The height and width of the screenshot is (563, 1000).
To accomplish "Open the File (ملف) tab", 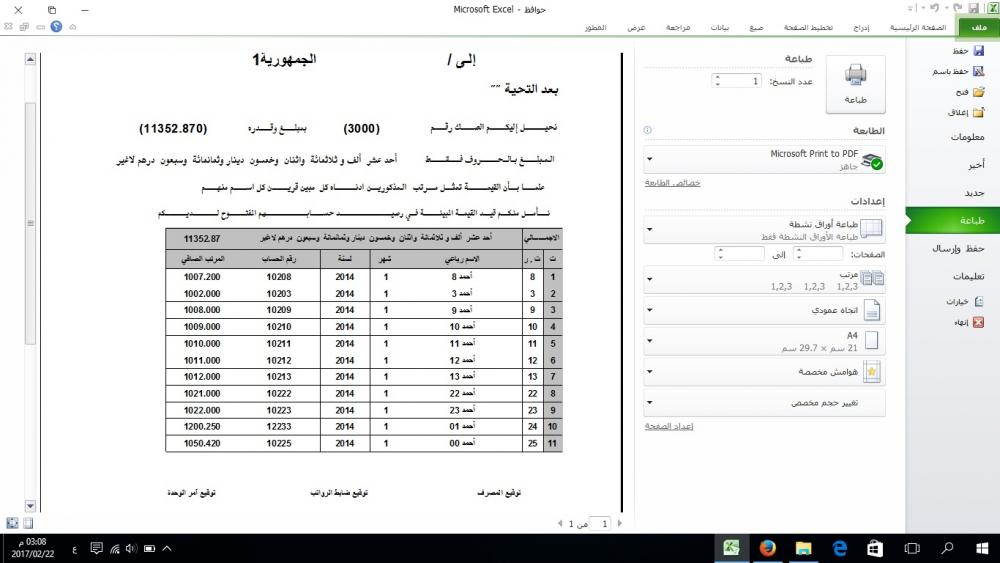I will tap(979, 27).
